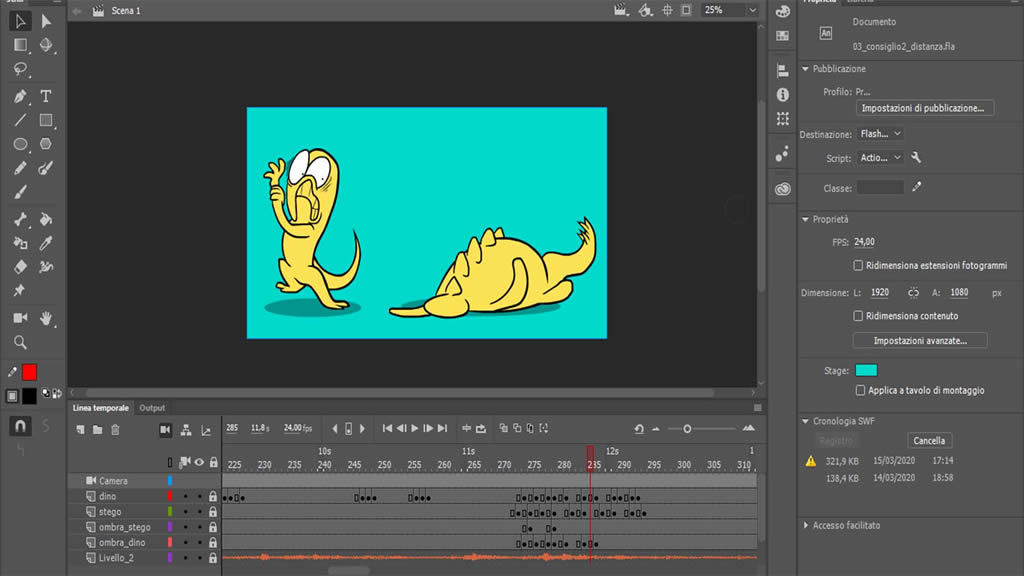Click 'Impostazioni avanzate...' button
Screen dimensions: 1024x576
920,340
